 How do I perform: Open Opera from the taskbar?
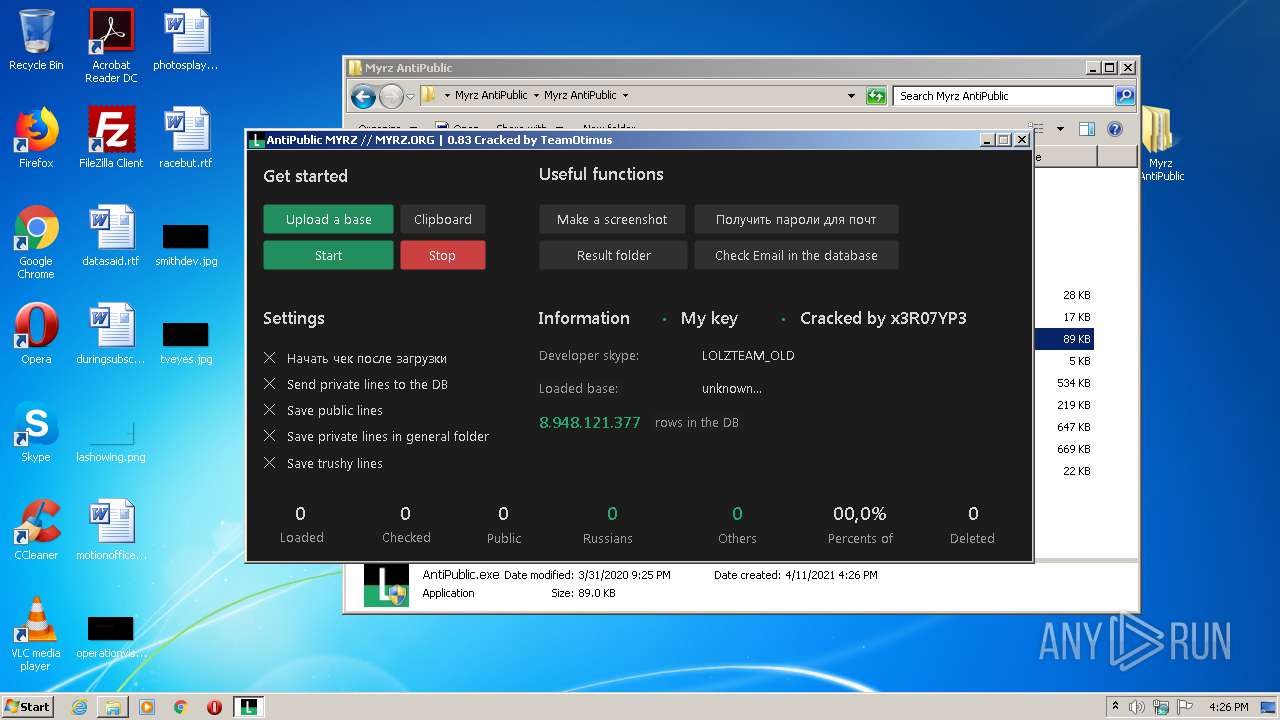pos(214,707)
